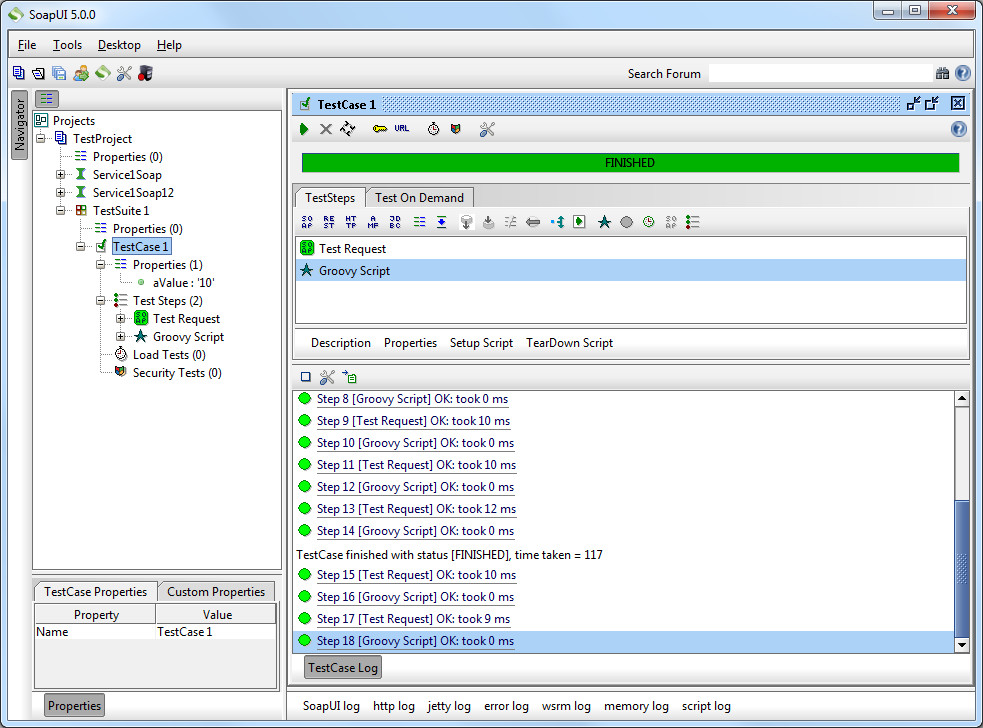Expand the Groovy Script node in navigator tree

click(x=121, y=337)
